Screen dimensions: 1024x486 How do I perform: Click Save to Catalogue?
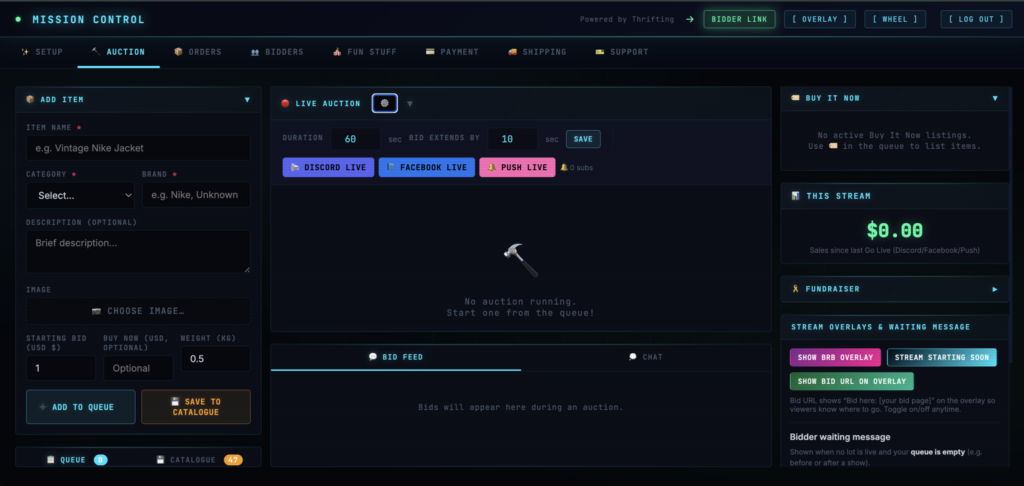pos(196,407)
